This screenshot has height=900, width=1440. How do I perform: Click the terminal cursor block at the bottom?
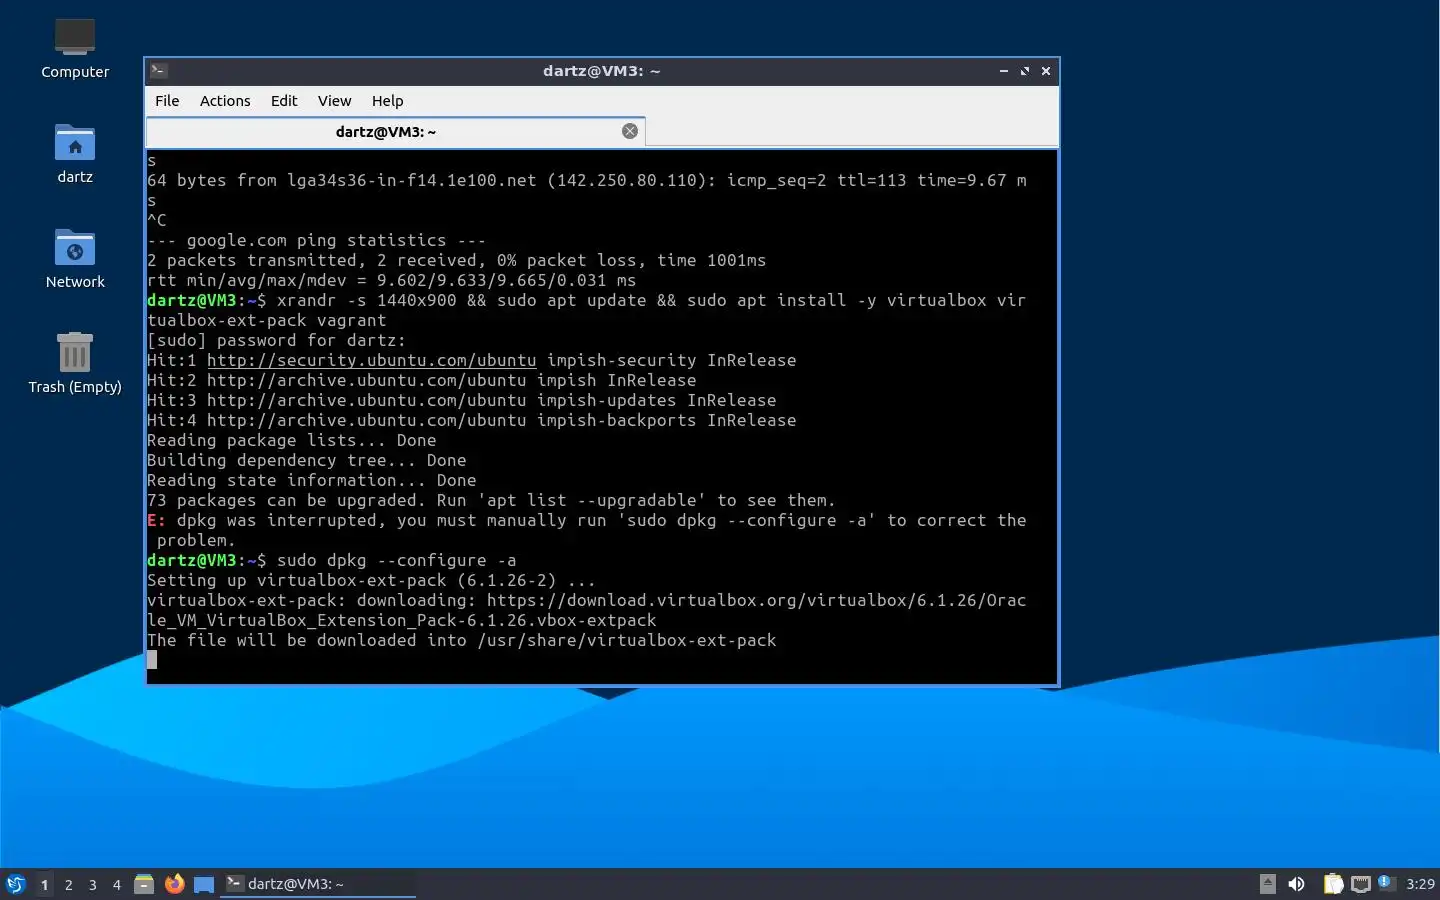pos(152,660)
